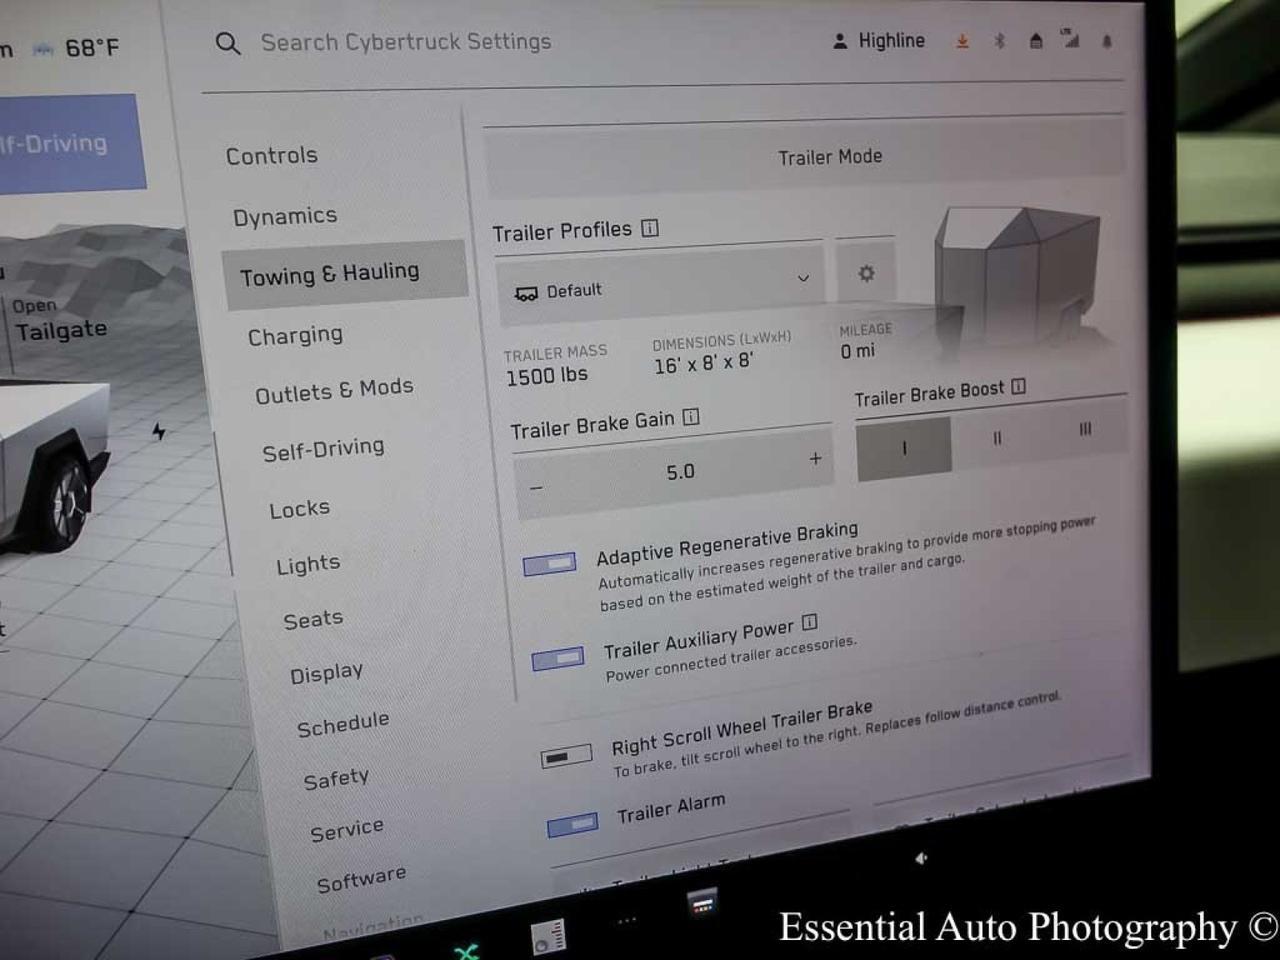Tap the Trailer Mode button

coord(805,158)
